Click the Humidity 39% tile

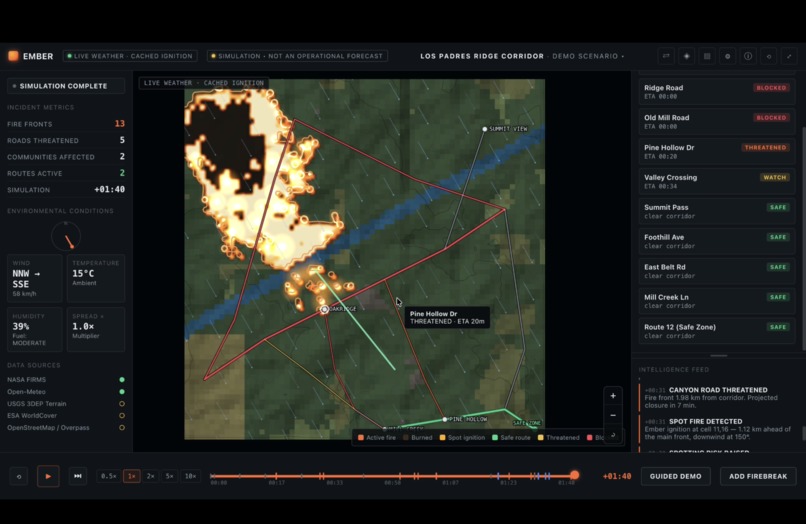(34, 329)
